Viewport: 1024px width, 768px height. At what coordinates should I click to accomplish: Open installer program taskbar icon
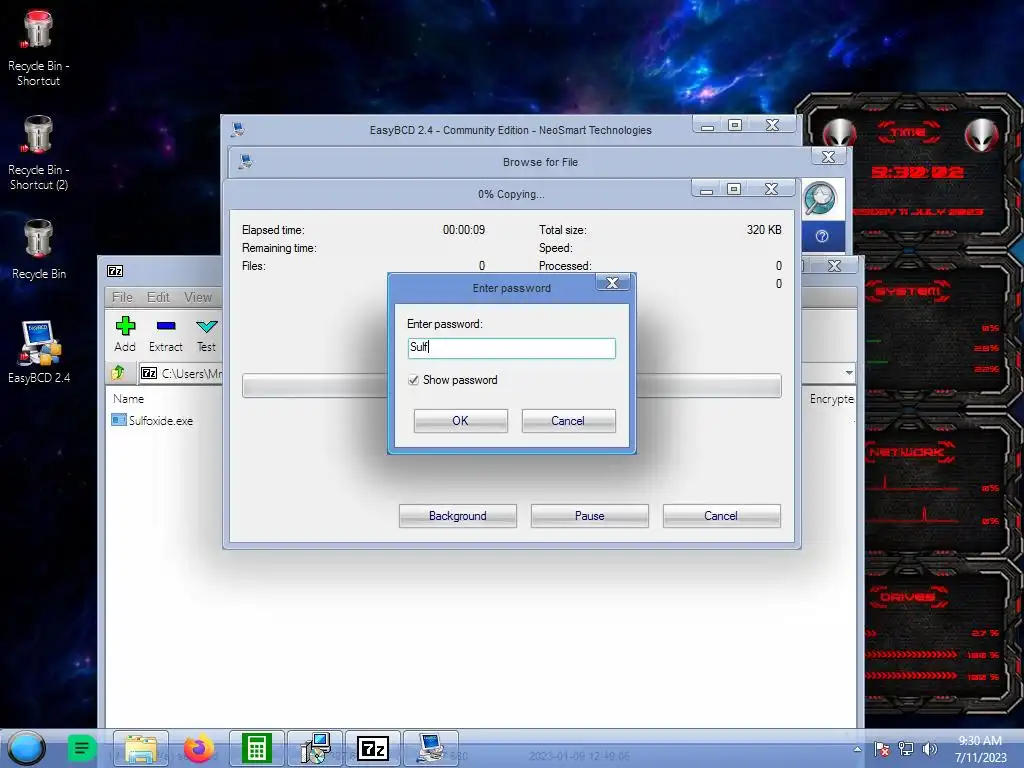(315, 748)
